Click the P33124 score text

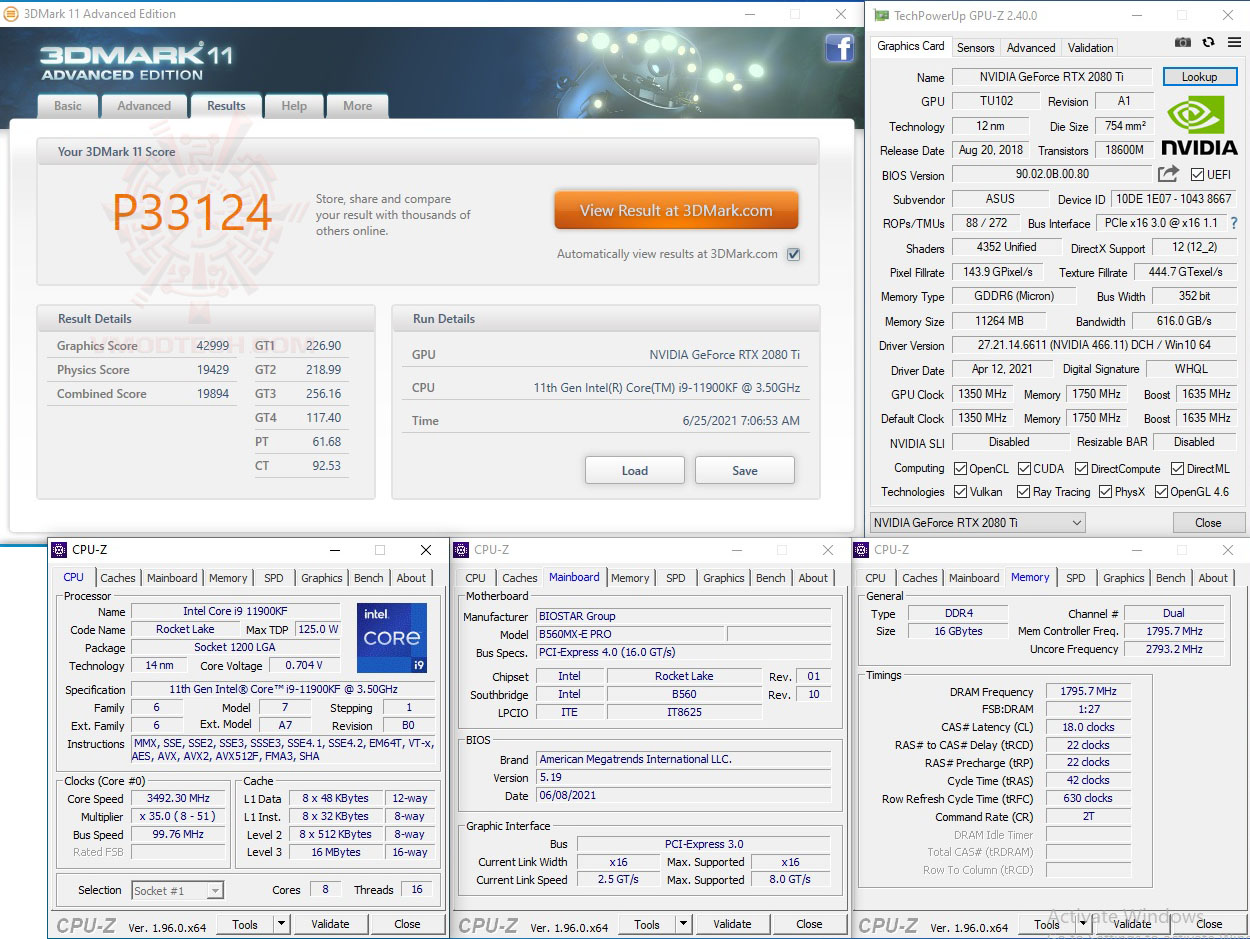(x=192, y=212)
